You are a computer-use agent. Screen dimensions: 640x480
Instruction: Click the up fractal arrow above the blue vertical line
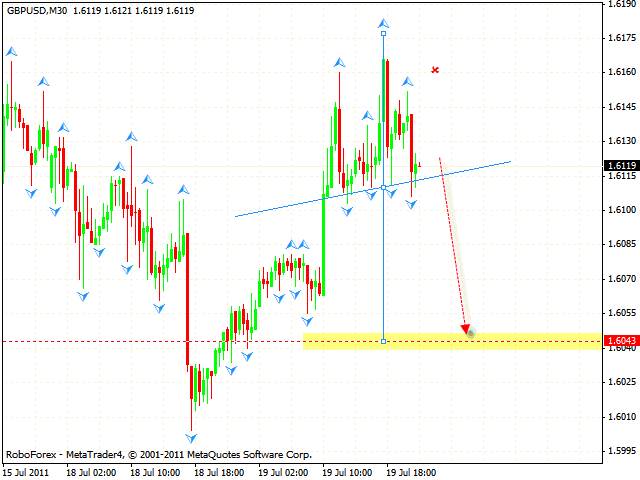tap(383, 23)
